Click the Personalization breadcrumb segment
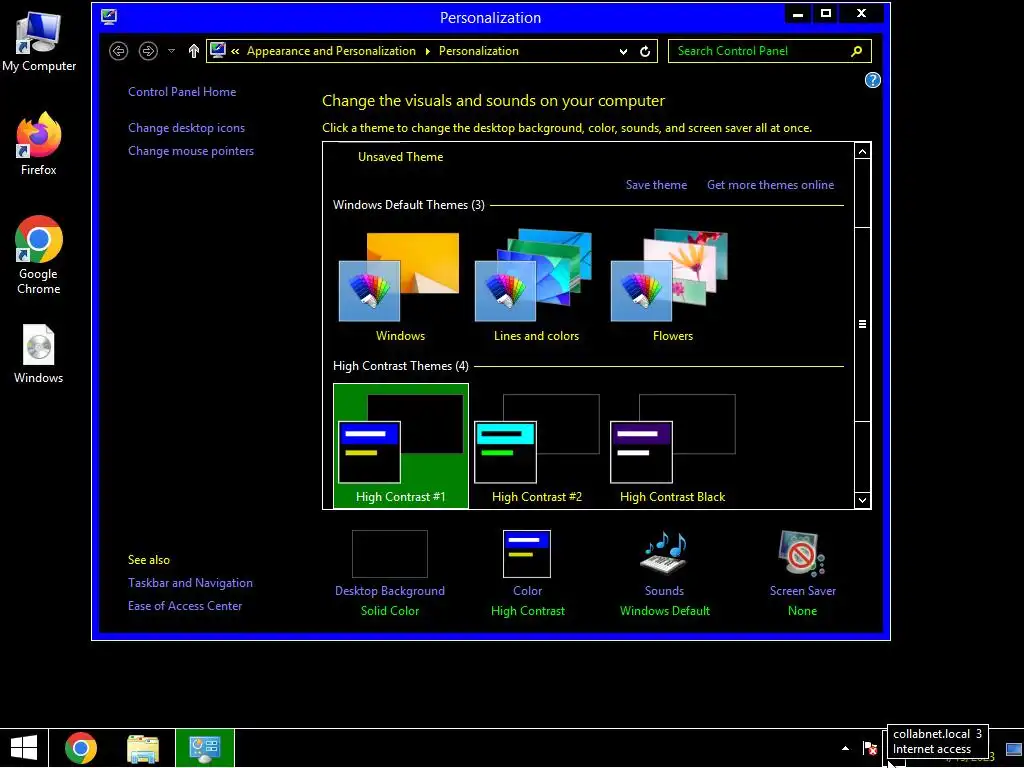Viewport: 1024px width, 768px height. (x=479, y=51)
